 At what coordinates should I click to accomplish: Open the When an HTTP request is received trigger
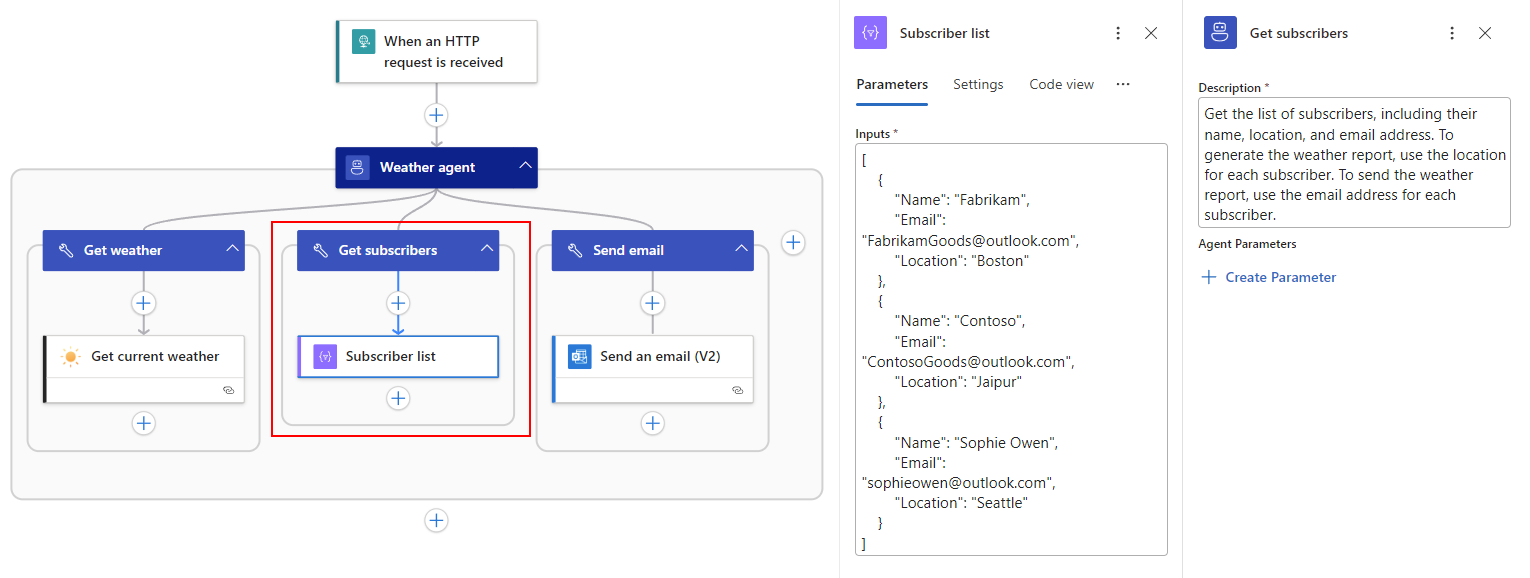pyautogui.click(x=437, y=51)
